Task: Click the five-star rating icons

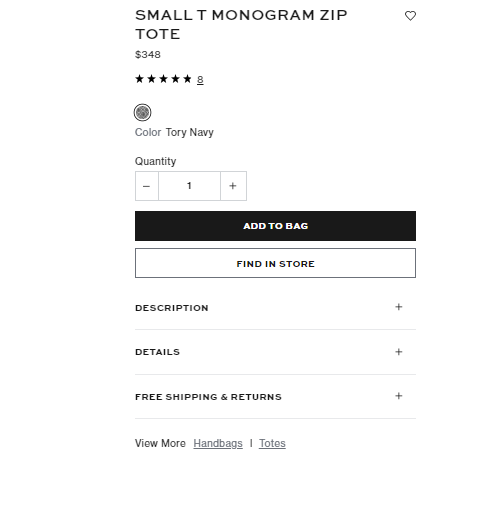Action: click(x=163, y=79)
